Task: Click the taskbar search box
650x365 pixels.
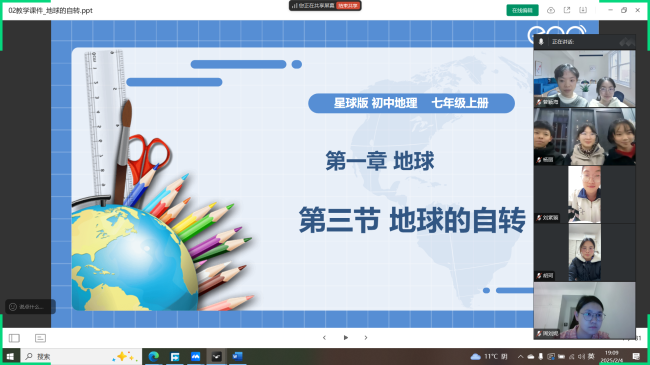Action: (x=81, y=356)
